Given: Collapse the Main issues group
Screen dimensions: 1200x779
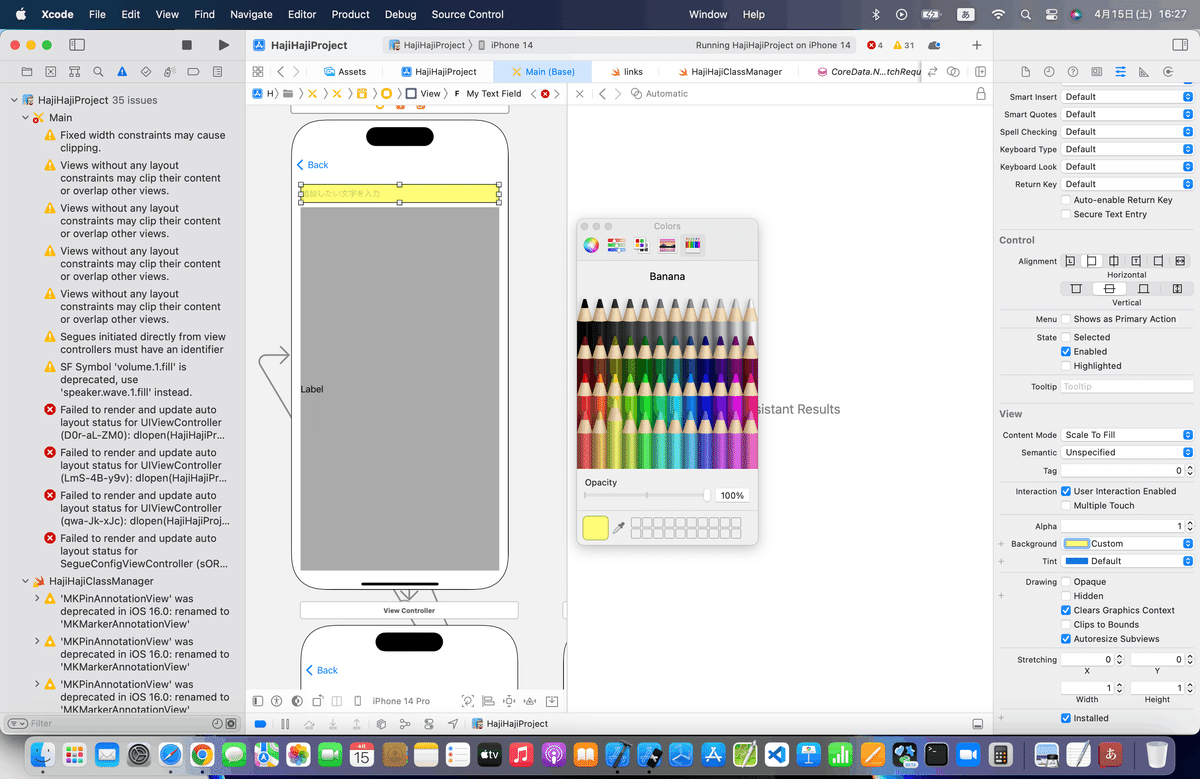Looking at the screenshot, I should coord(26,118).
